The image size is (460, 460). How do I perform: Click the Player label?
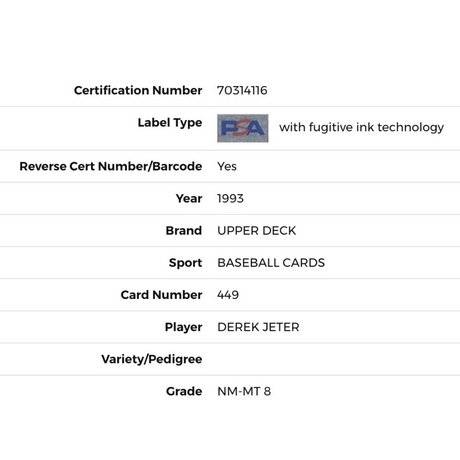184,327
